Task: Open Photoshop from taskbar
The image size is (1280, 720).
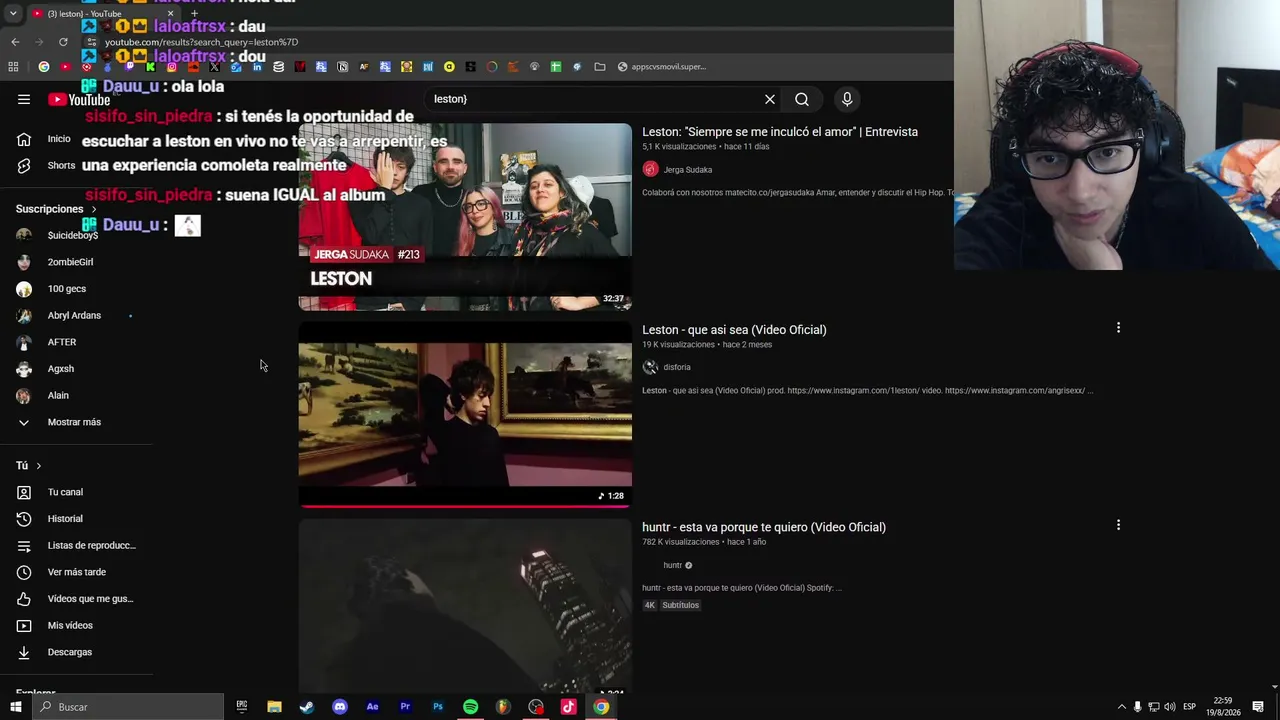Action: tap(438, 707)
